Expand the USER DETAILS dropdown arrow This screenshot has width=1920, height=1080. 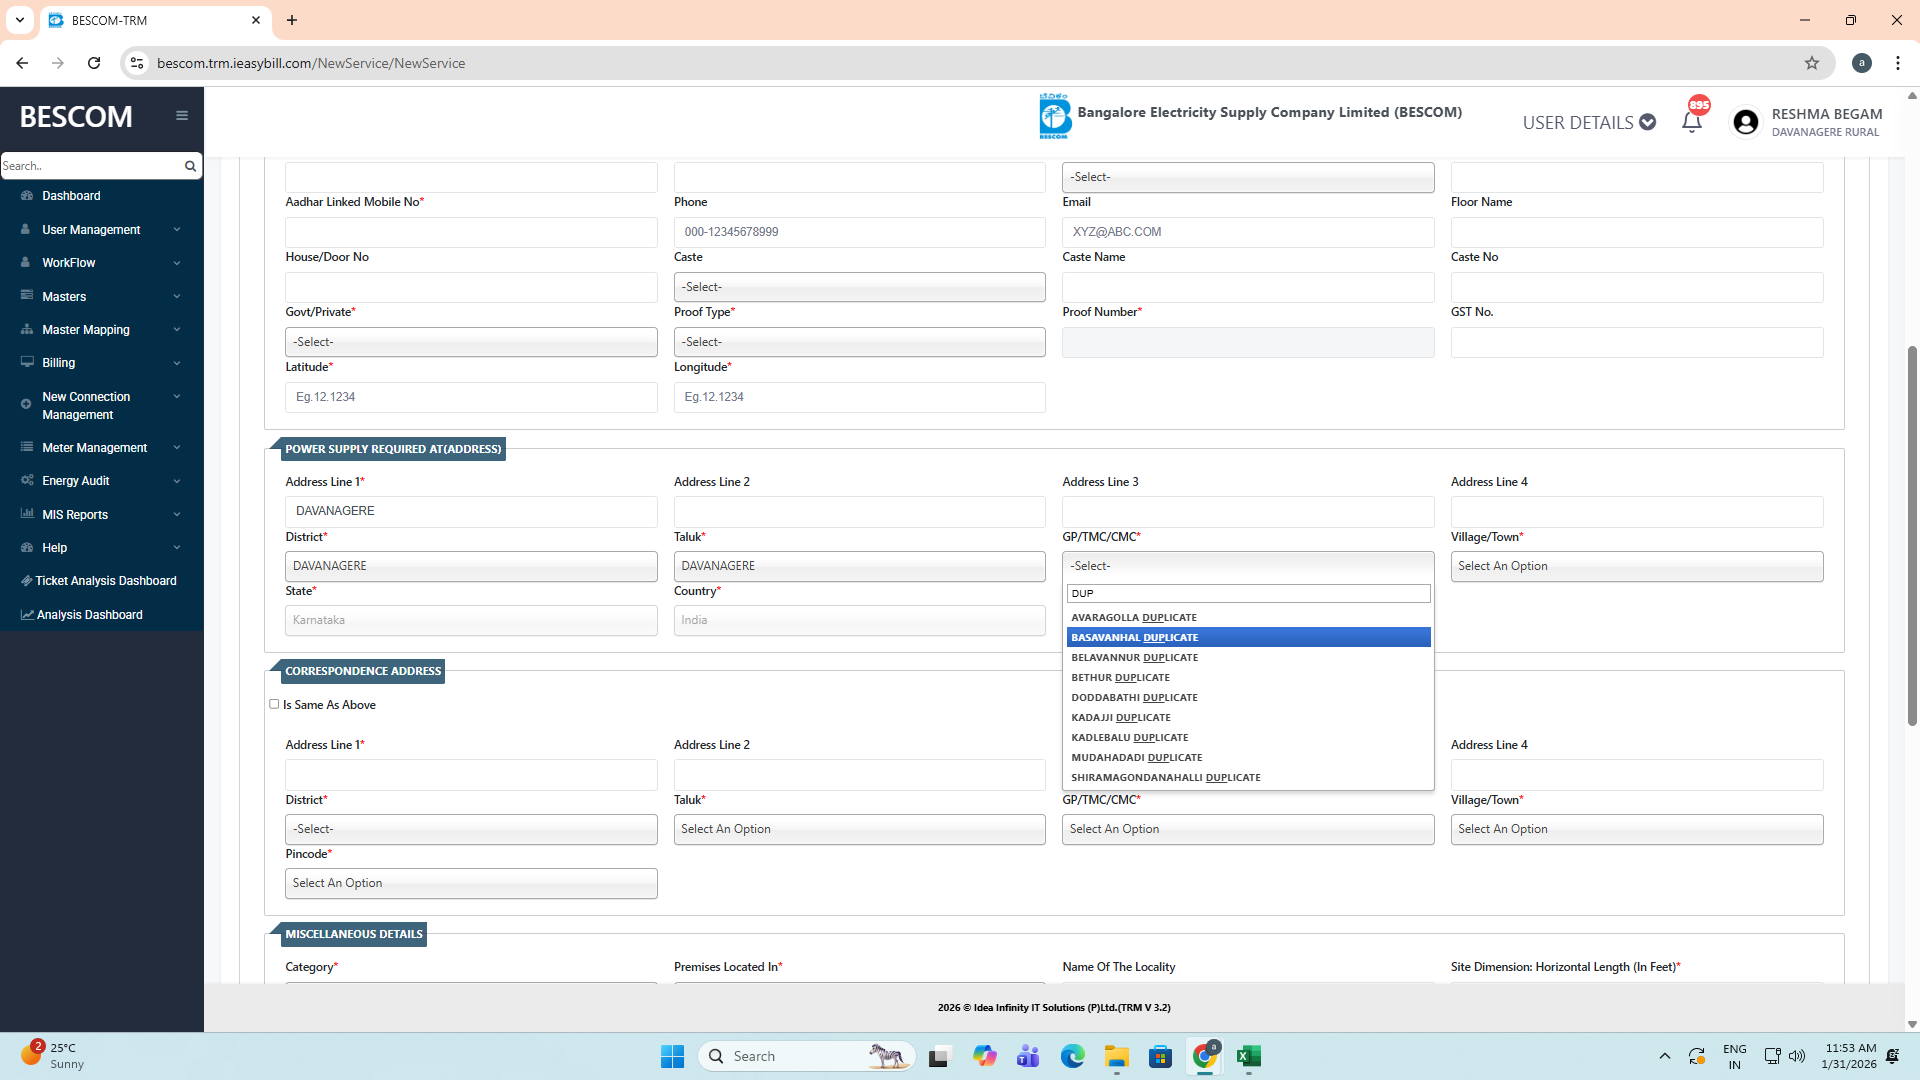click(x=1648, y=122)
